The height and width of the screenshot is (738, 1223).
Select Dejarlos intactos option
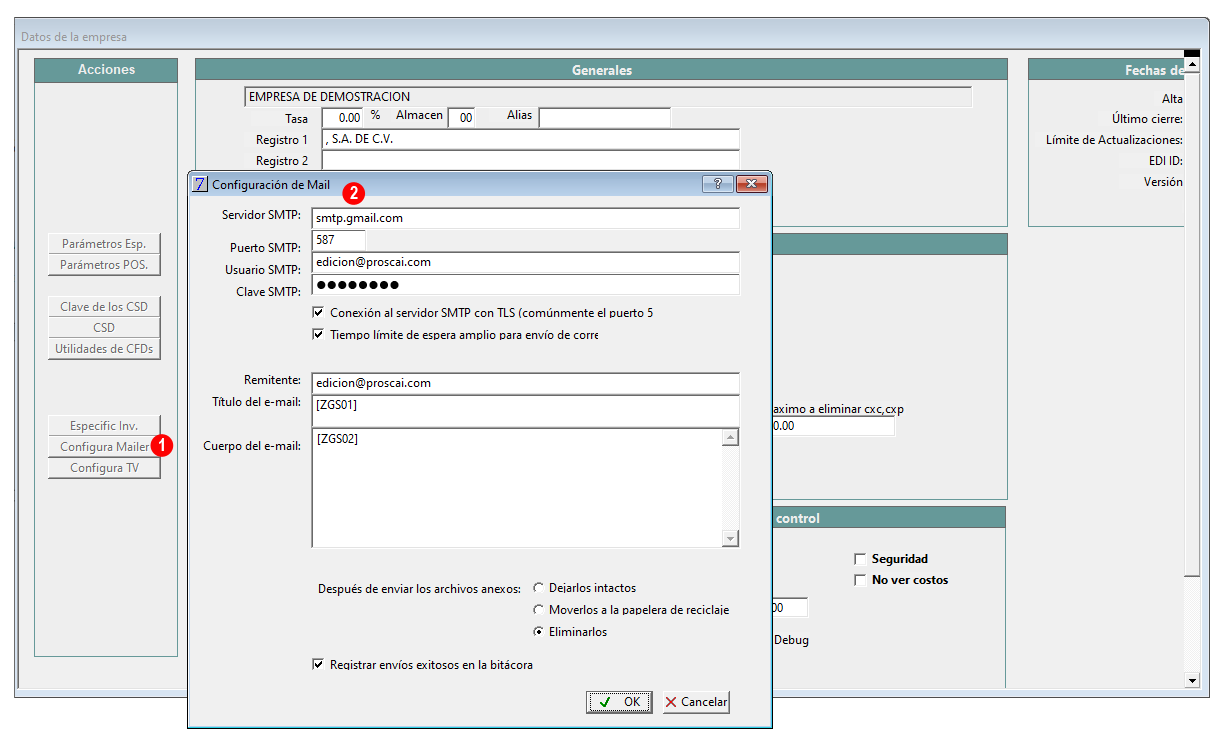click(539, 588)
